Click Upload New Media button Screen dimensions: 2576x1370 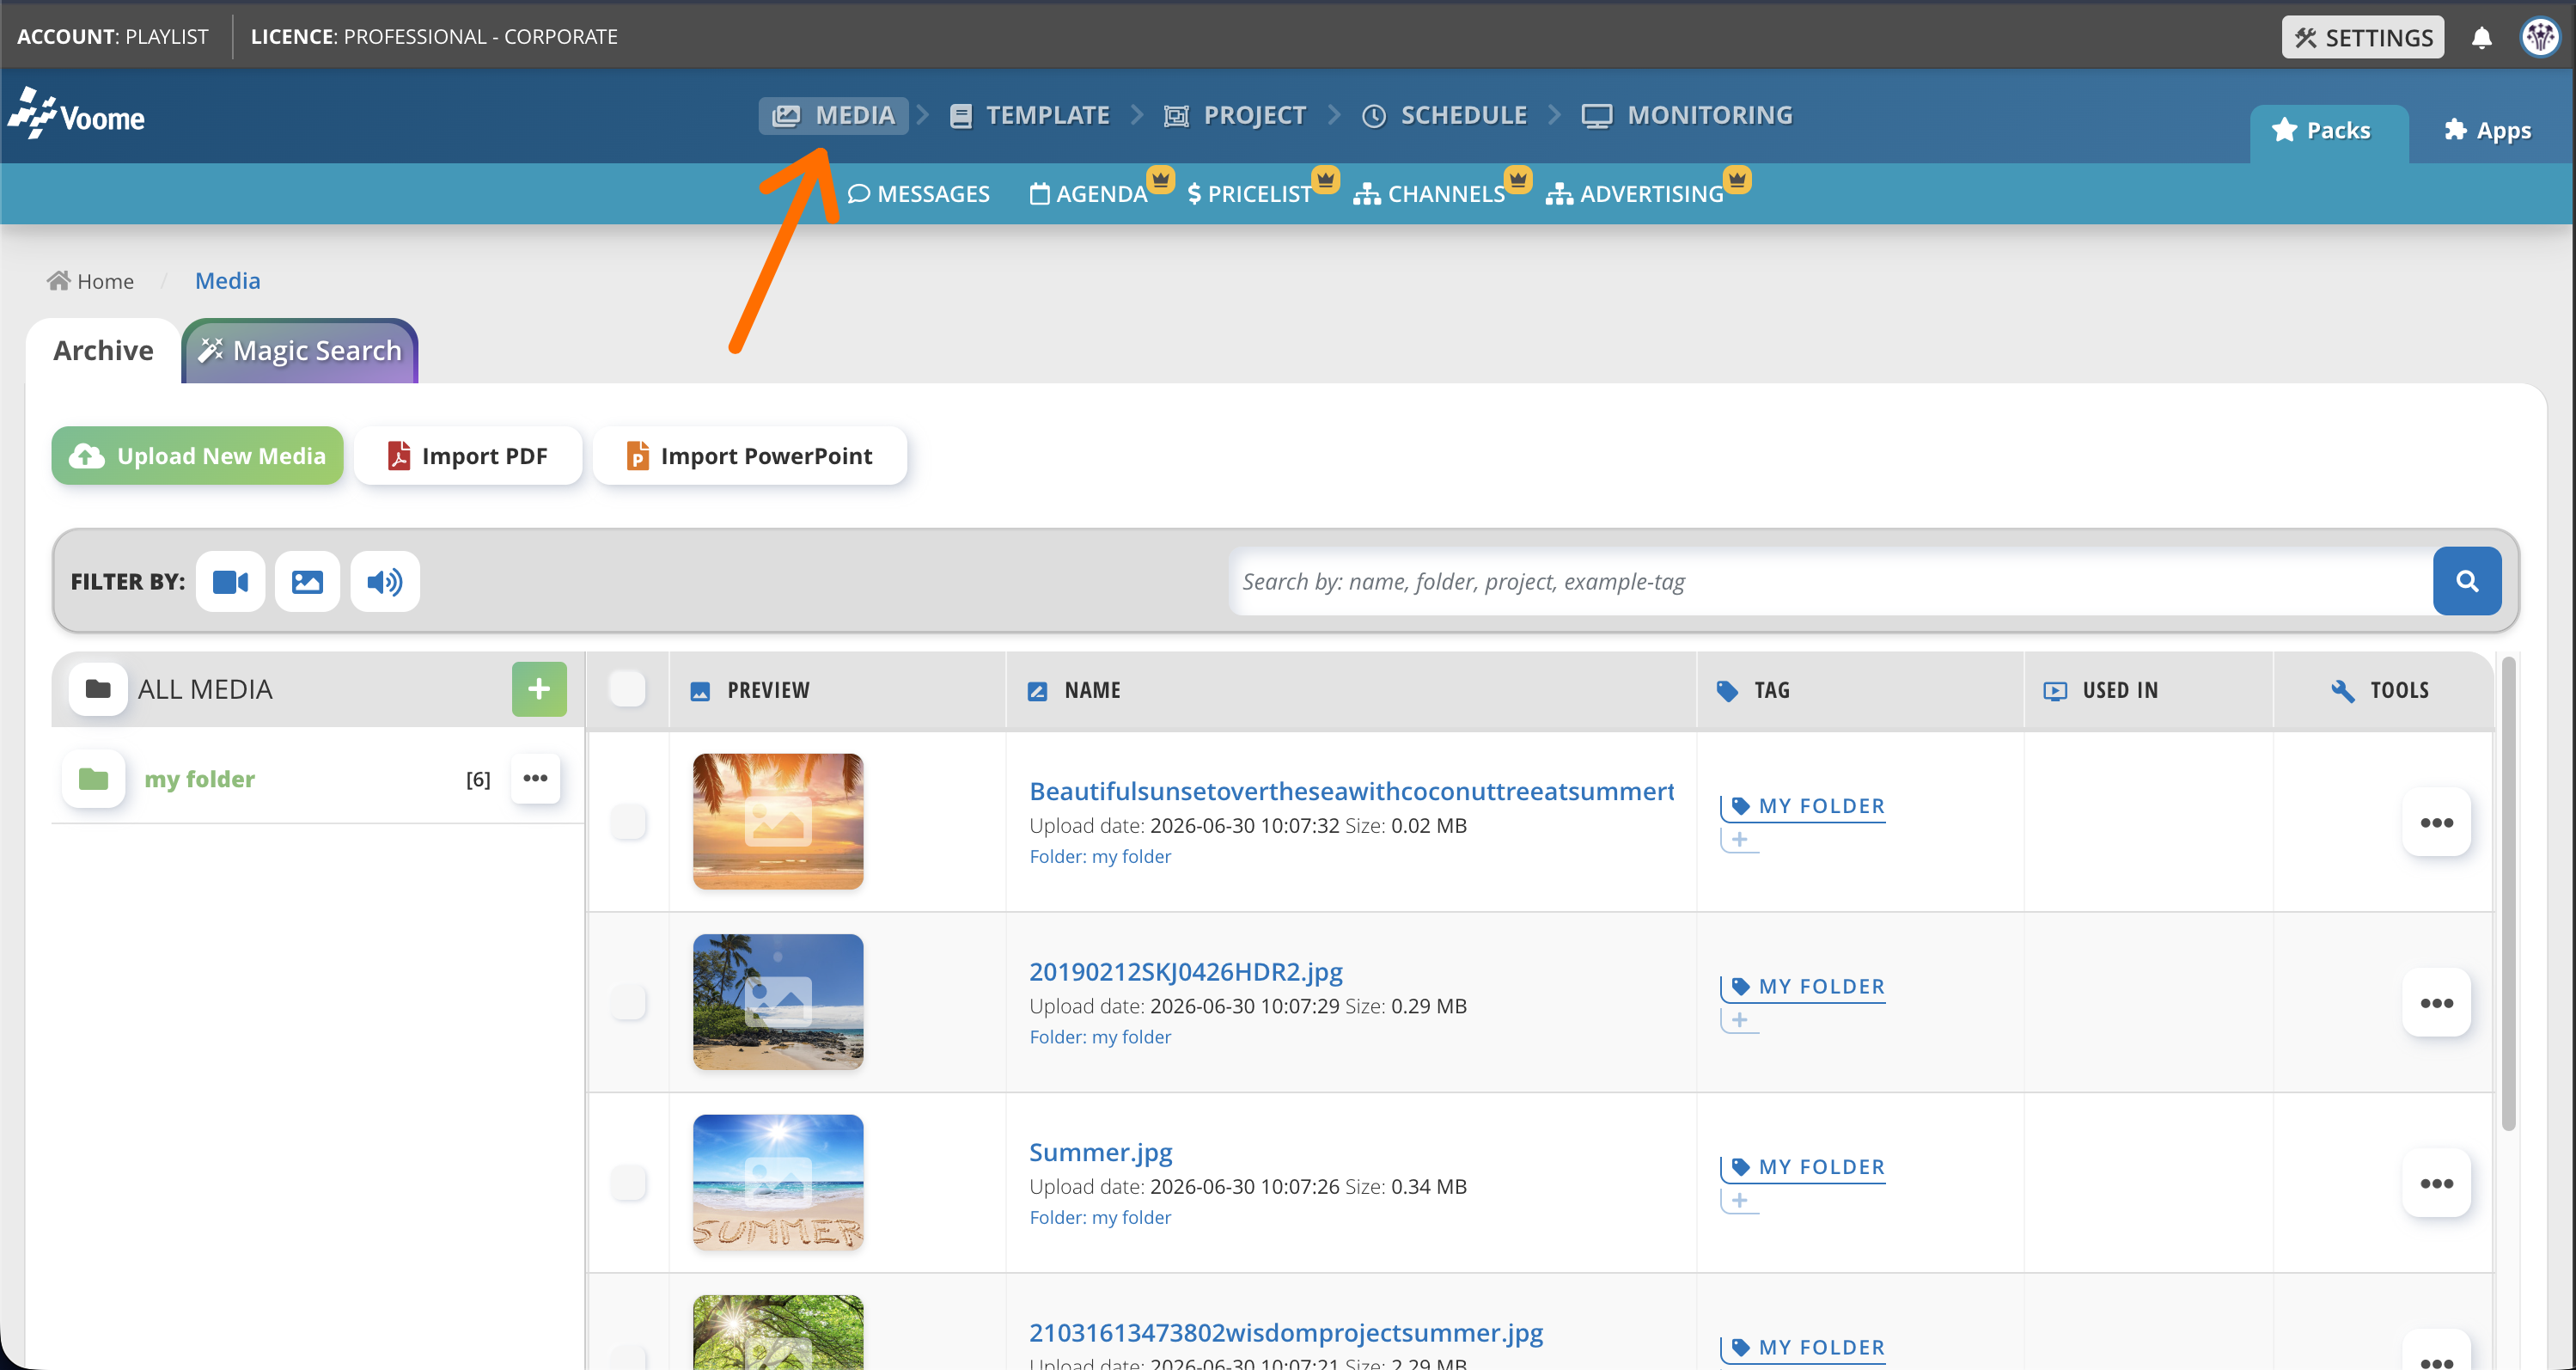pyautogui.click(x=197, y=456)
